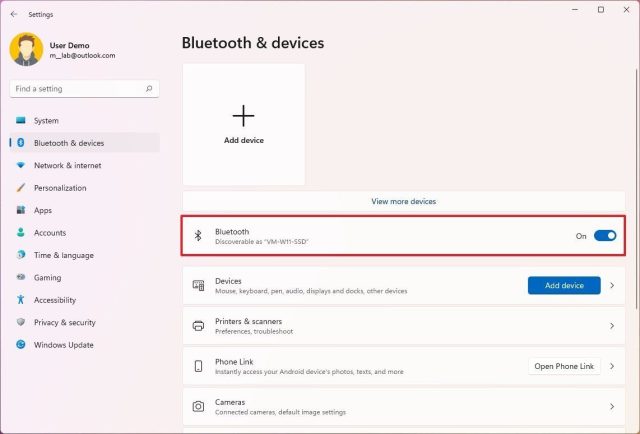The width and height of the screenshot is (640, 434).
Task: Select the Accessibility label in sidebar
Action: pos(55,300)
